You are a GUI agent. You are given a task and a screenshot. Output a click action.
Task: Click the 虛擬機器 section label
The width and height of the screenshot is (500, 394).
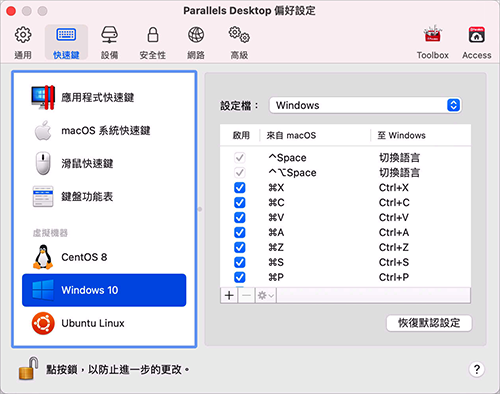(x=50, y=233)
